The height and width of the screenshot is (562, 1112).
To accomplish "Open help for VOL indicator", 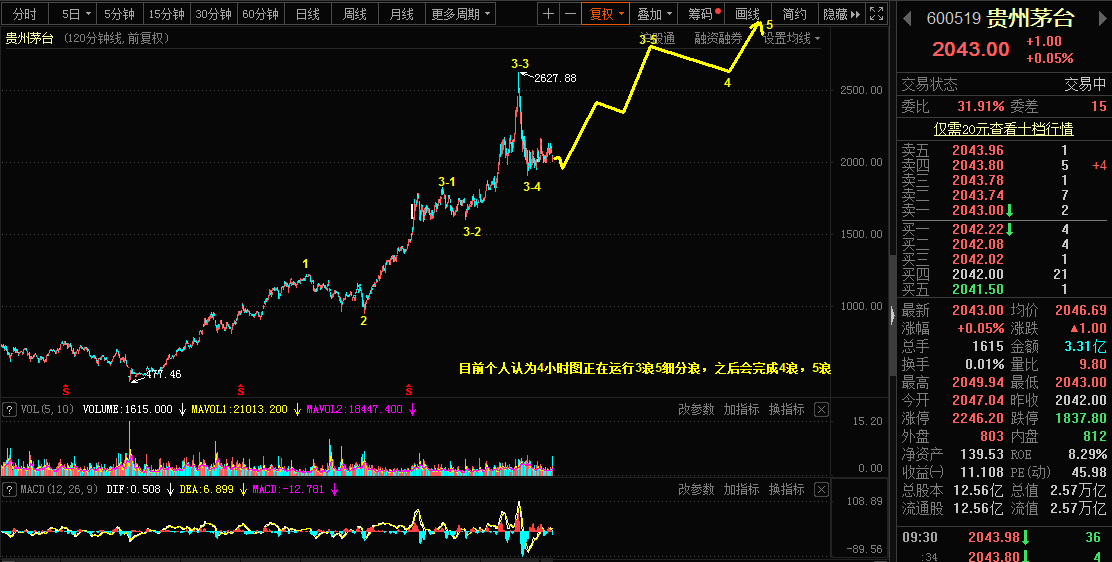I will click(10, 409).
